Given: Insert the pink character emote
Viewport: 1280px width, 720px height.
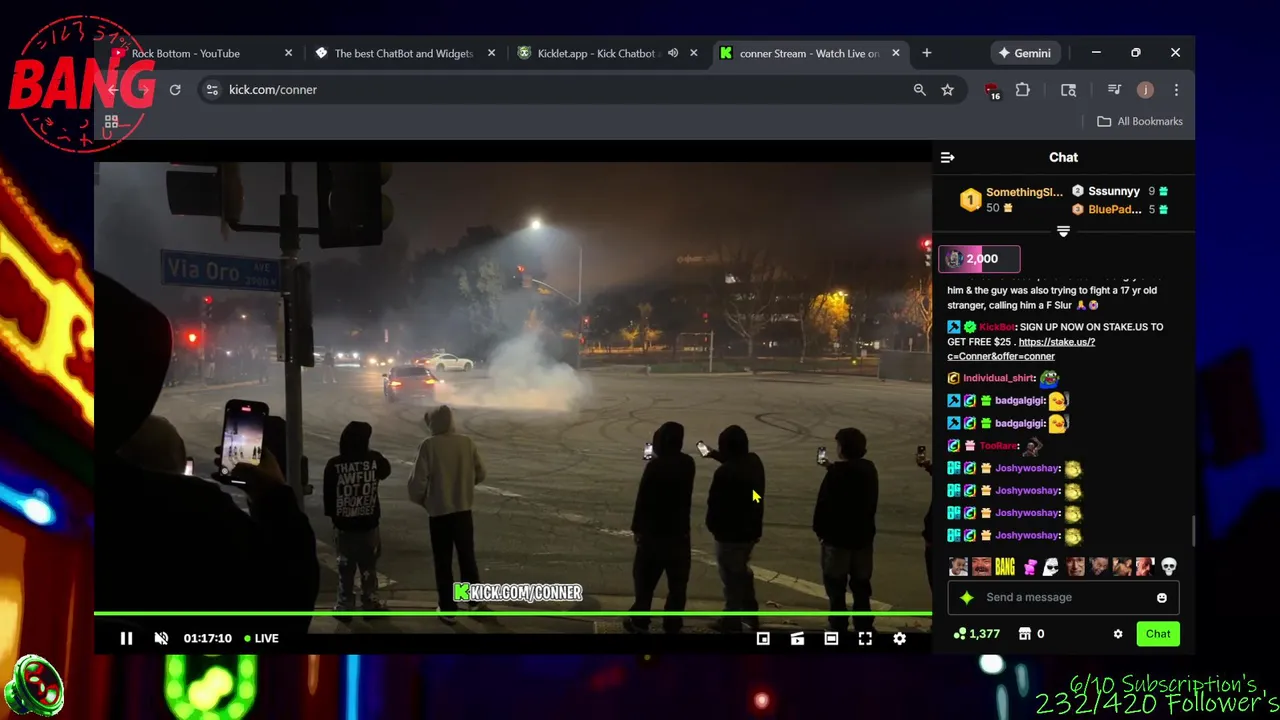Looking at the screenshot, I should [1029, 567].
